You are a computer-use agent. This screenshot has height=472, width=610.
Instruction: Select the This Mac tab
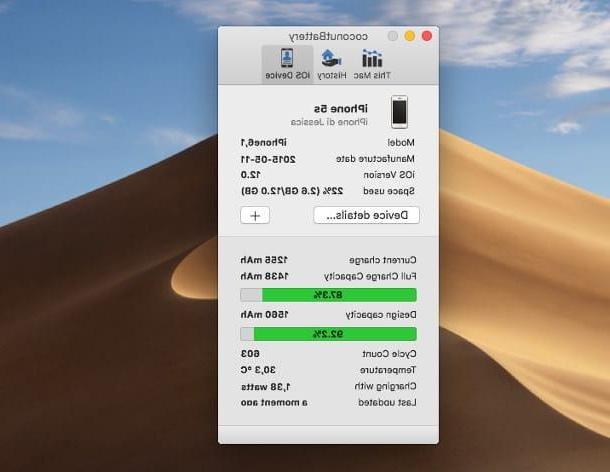(x=372, y=64)
